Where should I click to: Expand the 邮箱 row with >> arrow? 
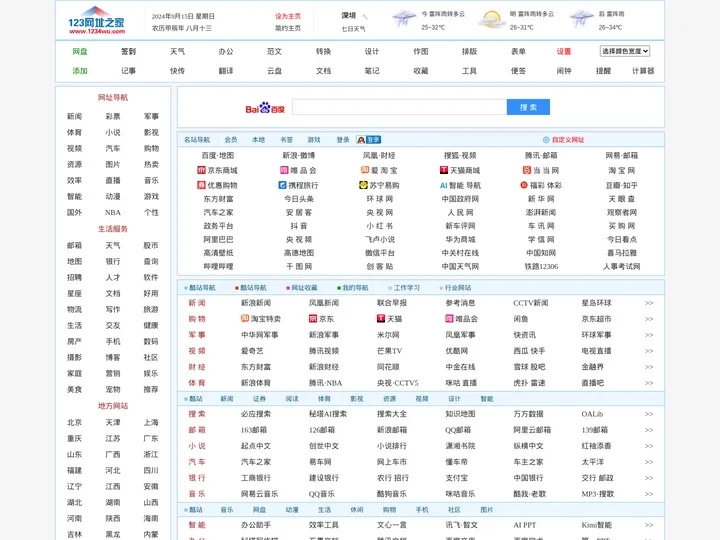(649, 430)
